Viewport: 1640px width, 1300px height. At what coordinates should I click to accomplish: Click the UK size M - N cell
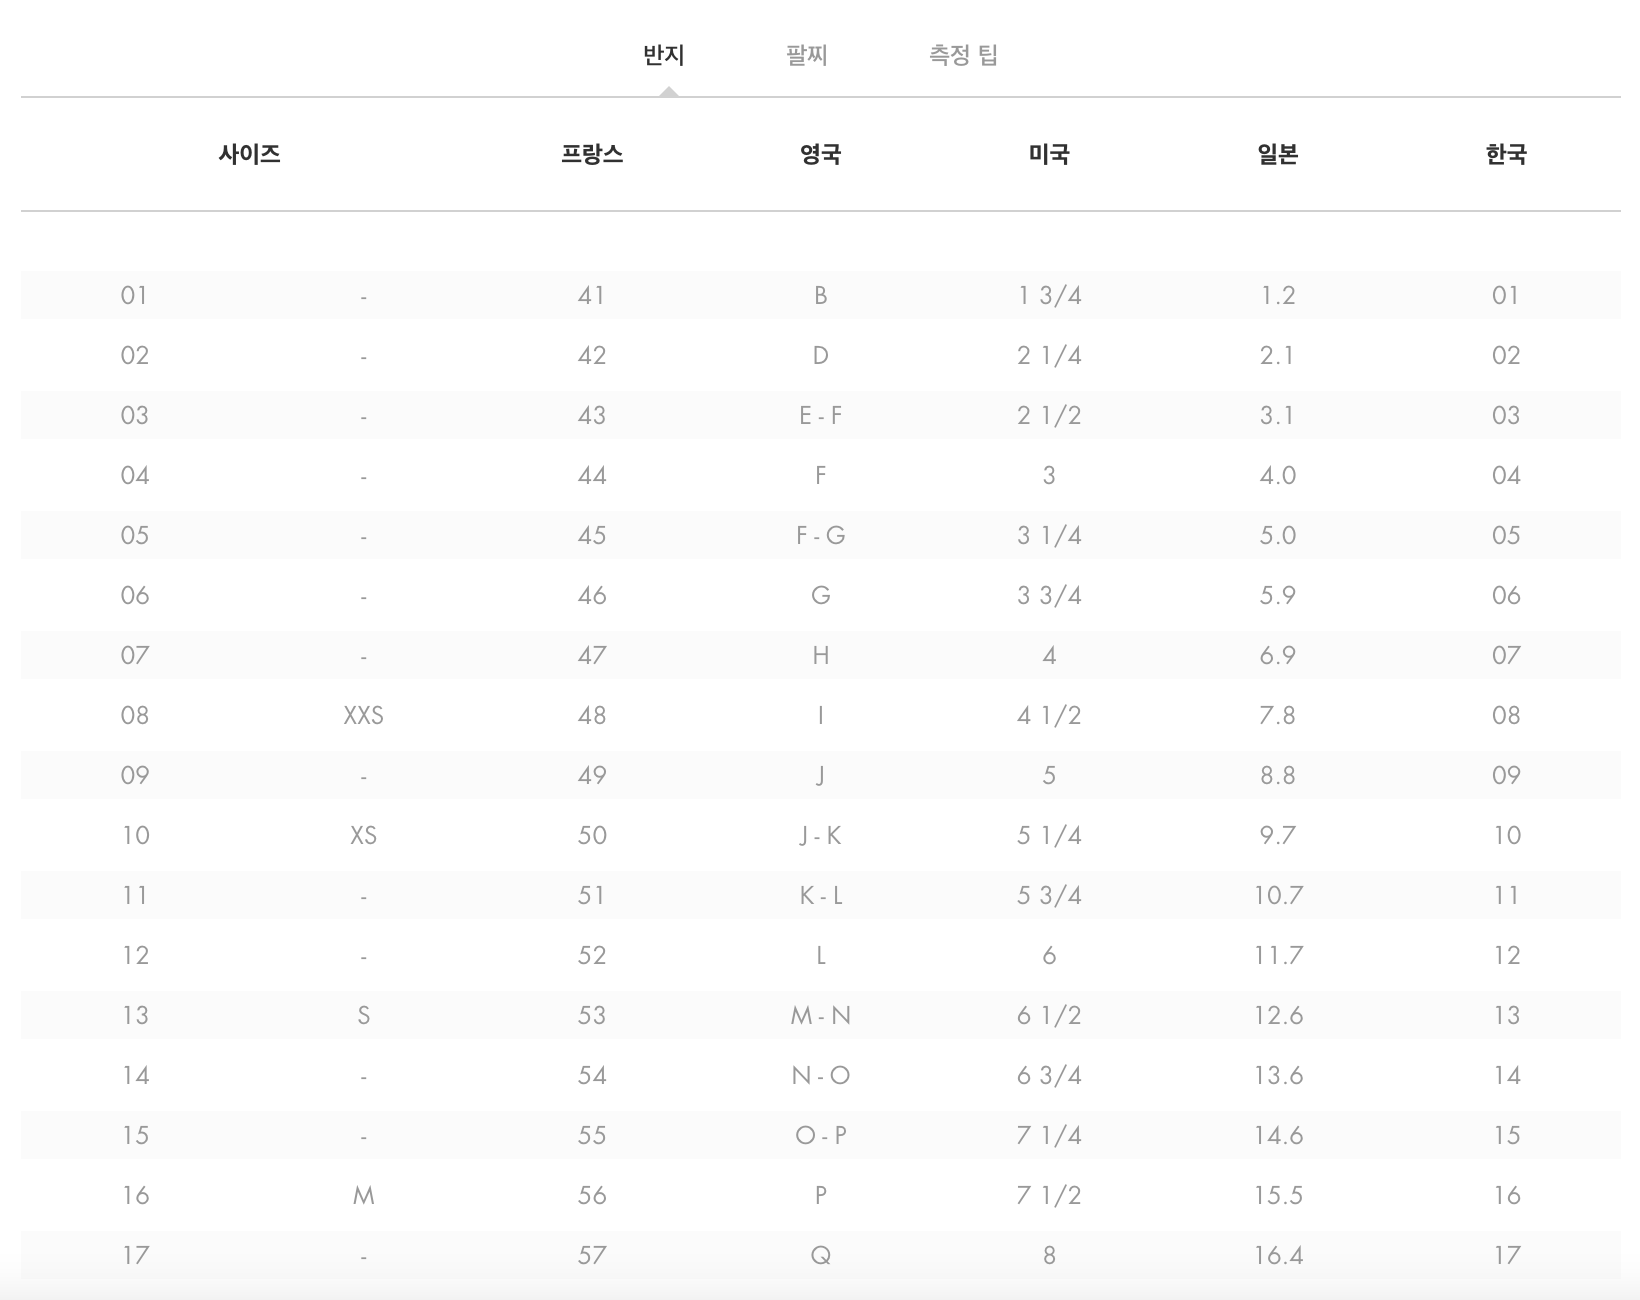821,1016
